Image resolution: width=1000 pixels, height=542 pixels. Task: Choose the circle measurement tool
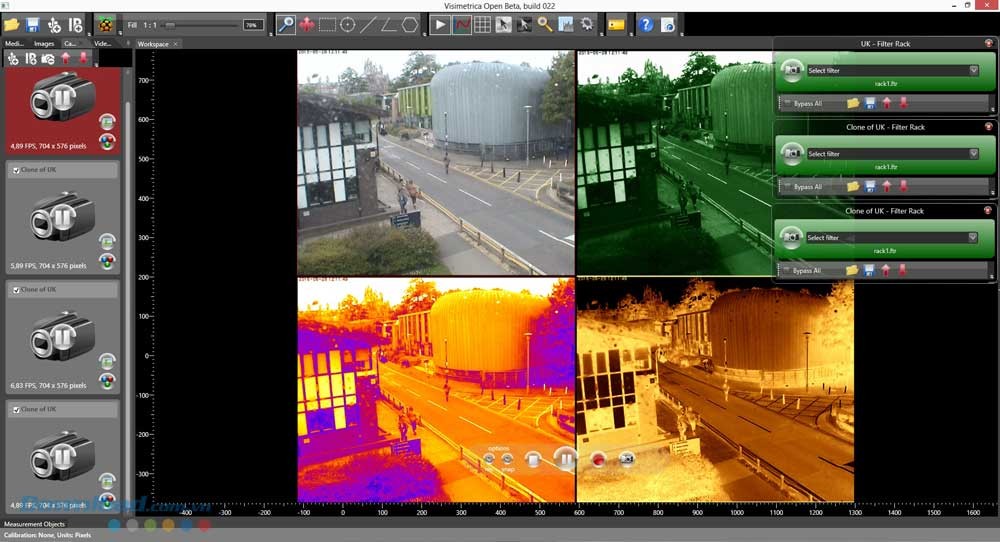(348, 24)
